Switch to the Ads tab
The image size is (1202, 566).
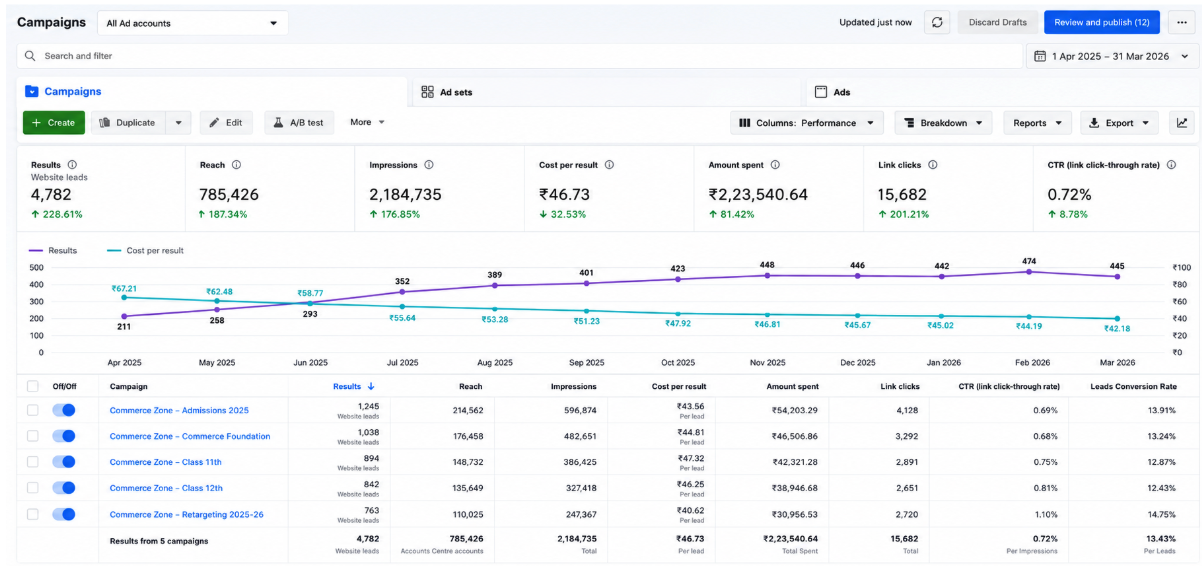click(x=1002, y=92)
